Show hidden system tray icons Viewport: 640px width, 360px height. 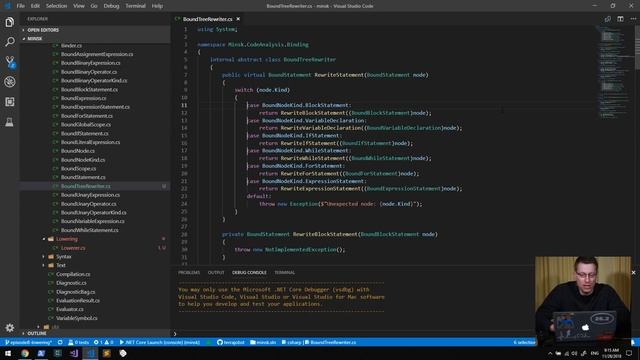point(550,353)
